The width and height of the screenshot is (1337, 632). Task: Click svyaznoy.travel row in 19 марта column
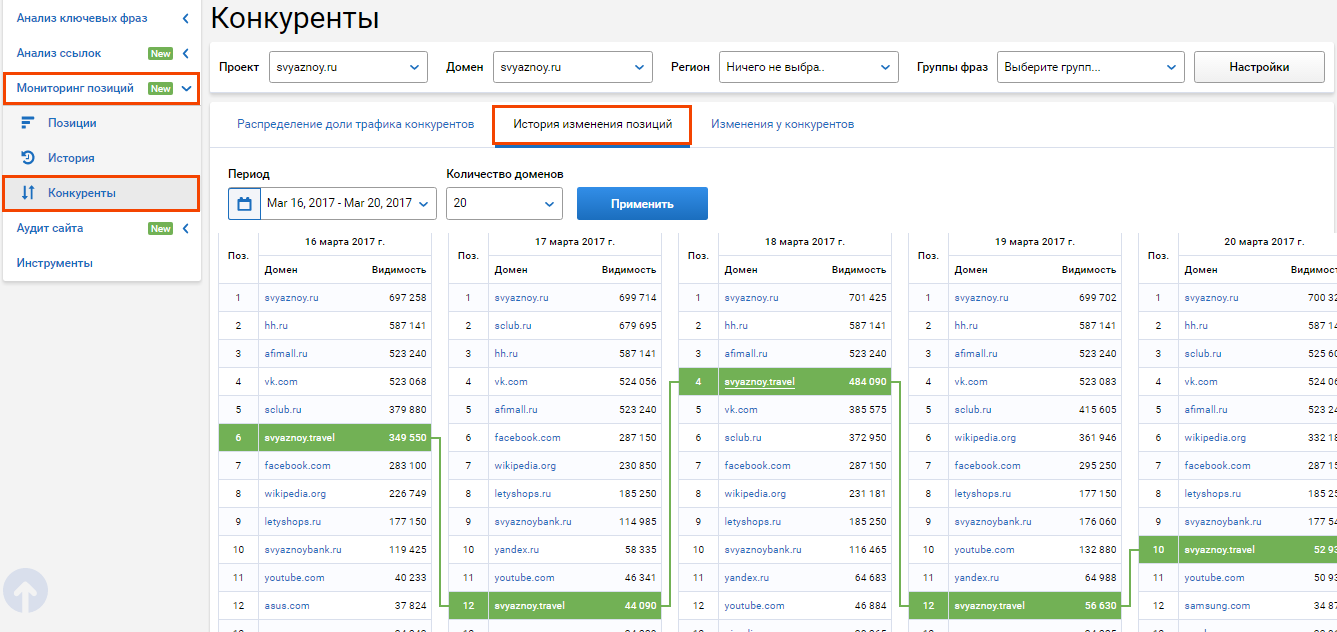[x=1015, y=606]
